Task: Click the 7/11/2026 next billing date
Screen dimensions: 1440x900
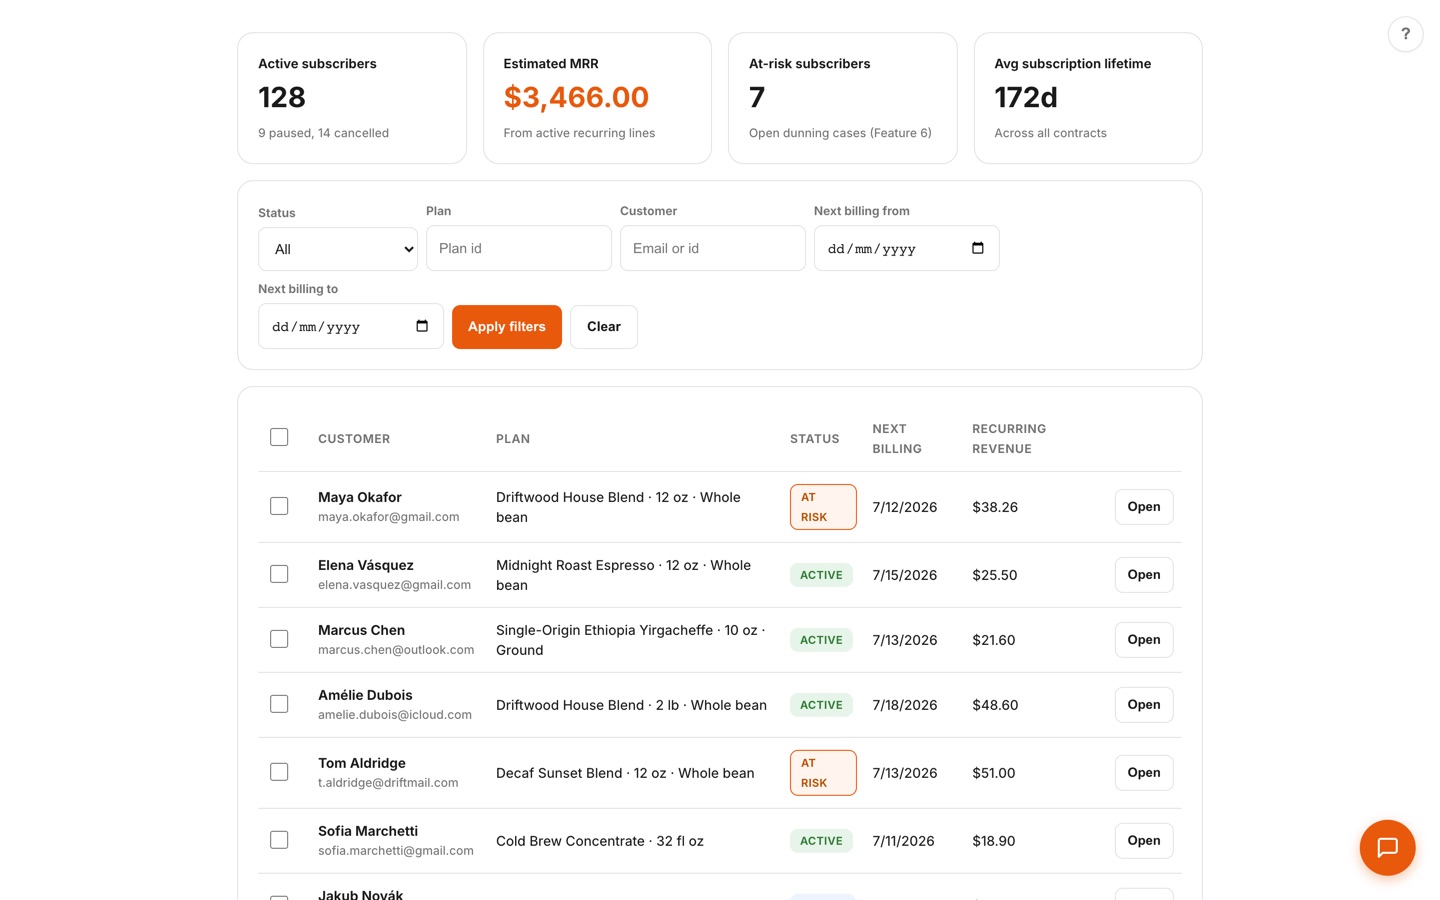Action: pyautogui.click(x=904, y=841)
